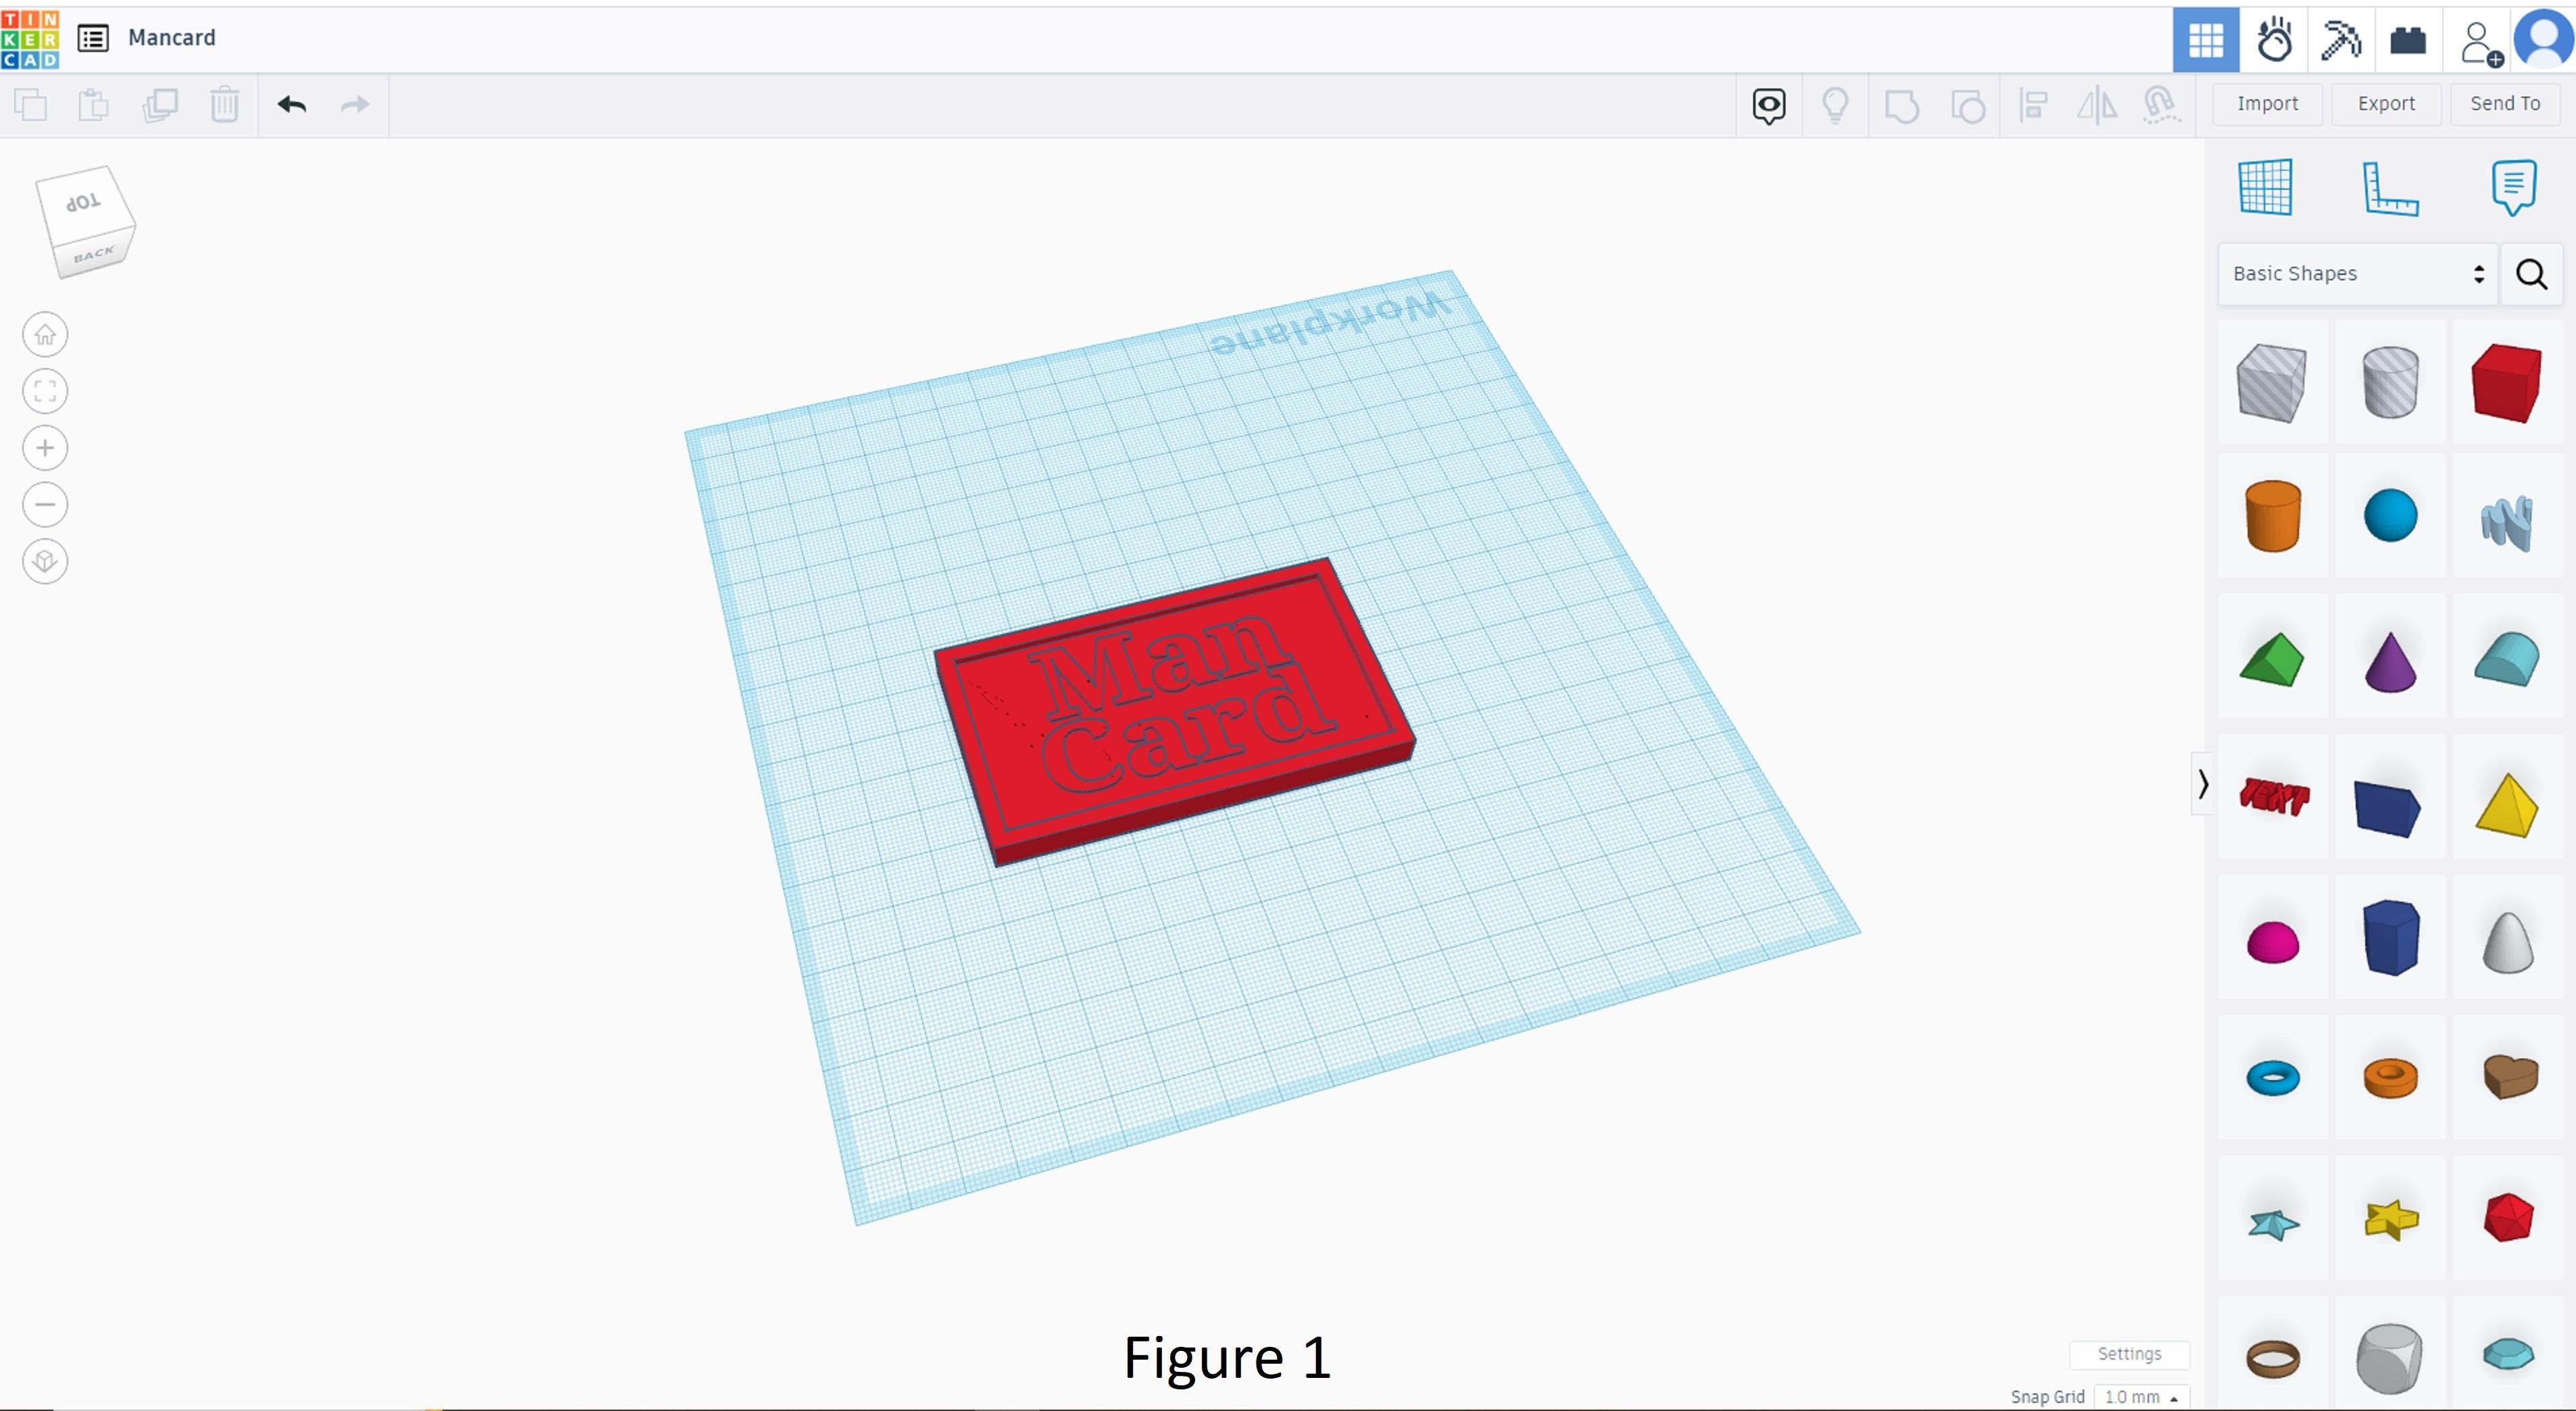The height and width of the screenshot is (1411, 2576).
Task: Click the Fit all in view icon
Action: pyautogui.click(x=45, y=391)
